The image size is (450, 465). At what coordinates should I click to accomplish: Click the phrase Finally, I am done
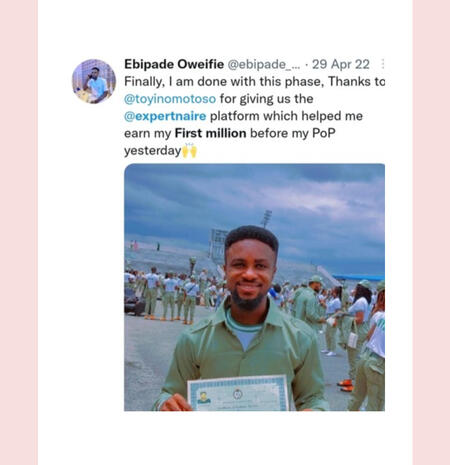click(176, 82)
